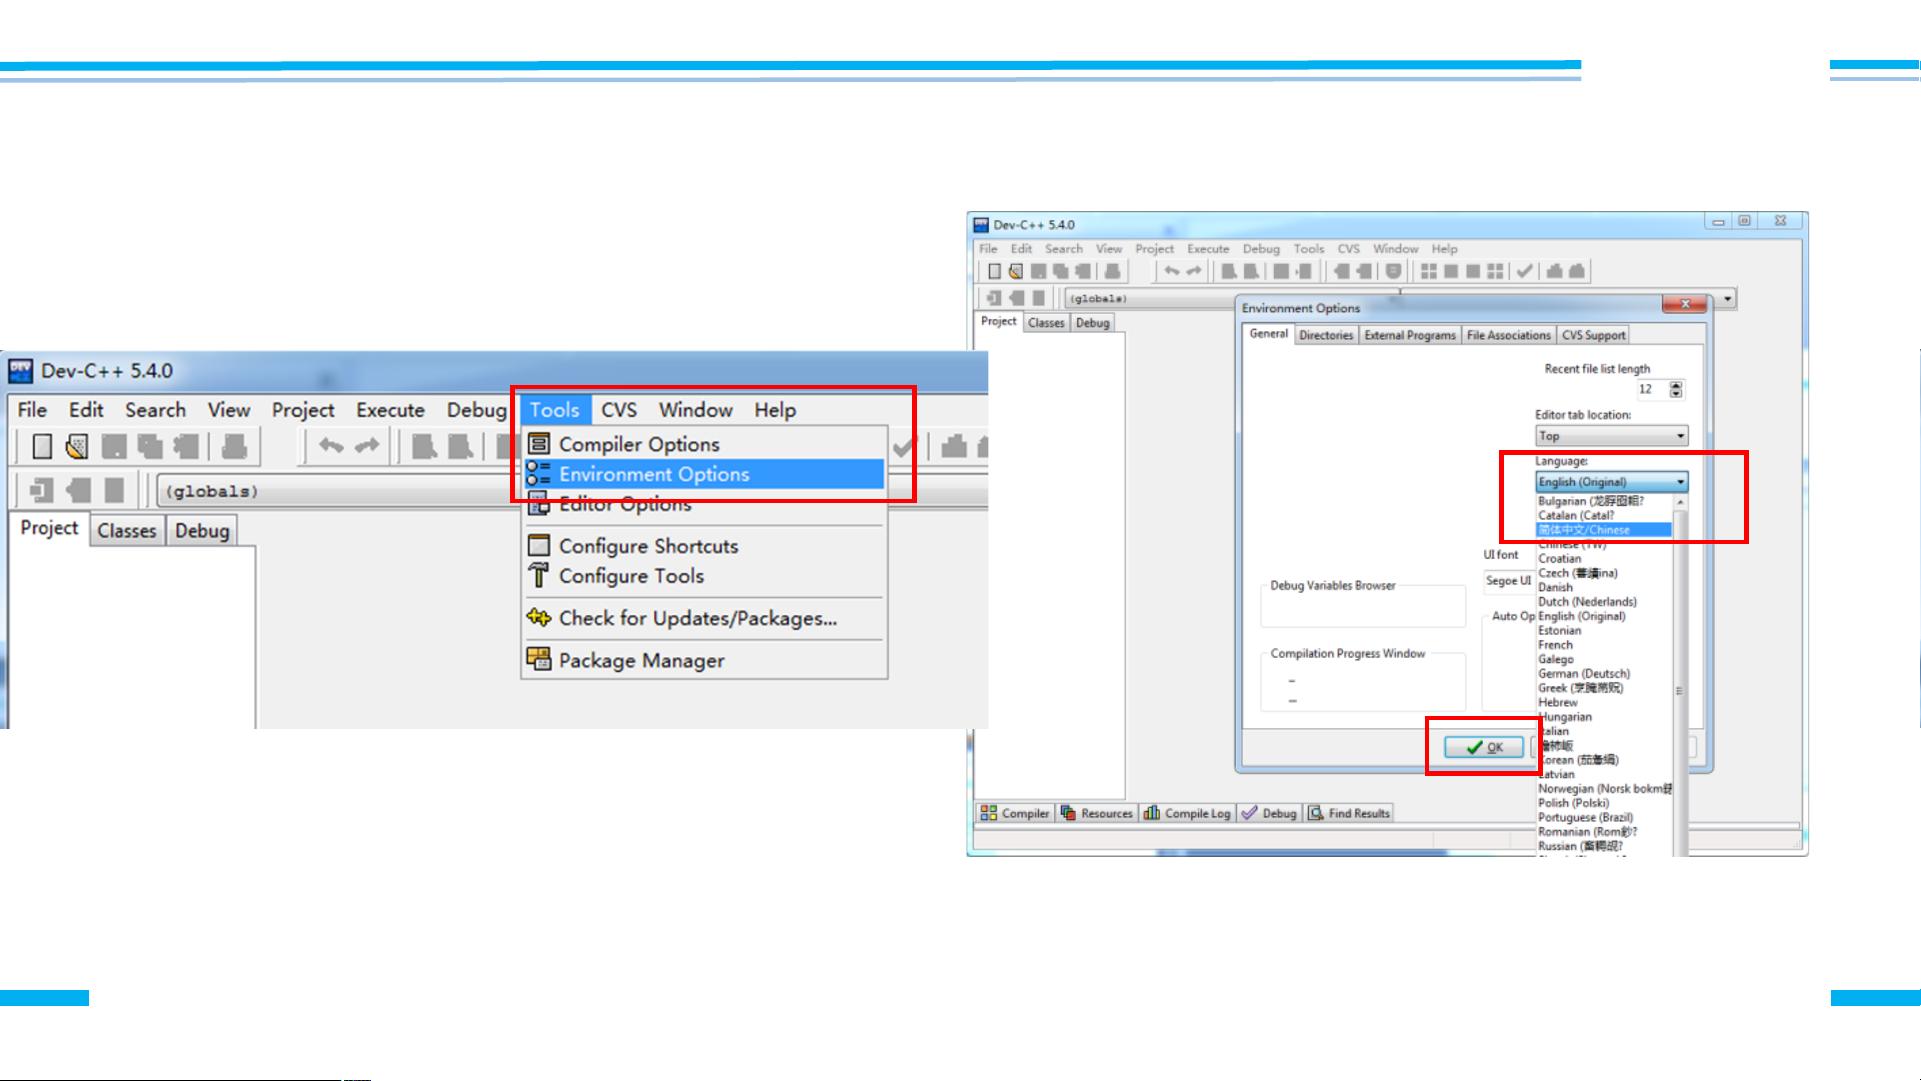1921x1081 pixels.
Task: Select French in the language list
Action: tap(1604, 645)
